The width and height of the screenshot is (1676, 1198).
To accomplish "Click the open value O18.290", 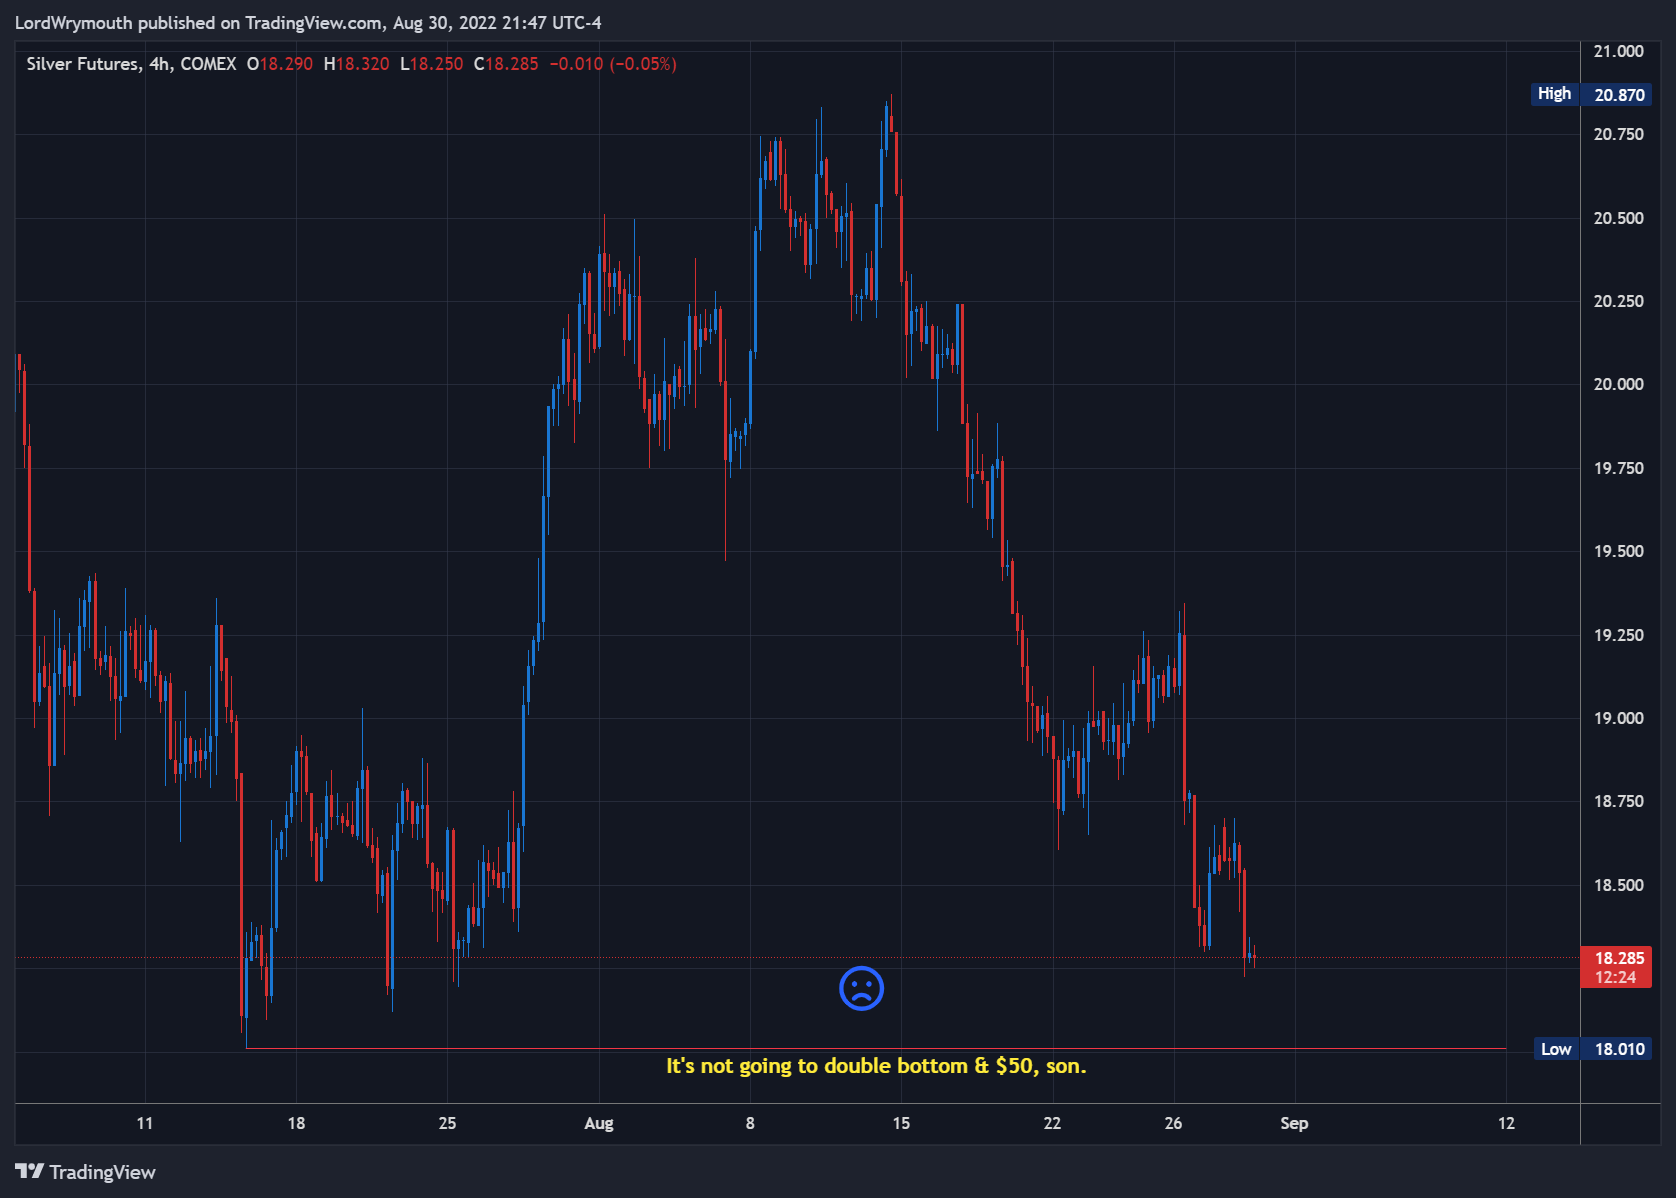I will [280, 64].
